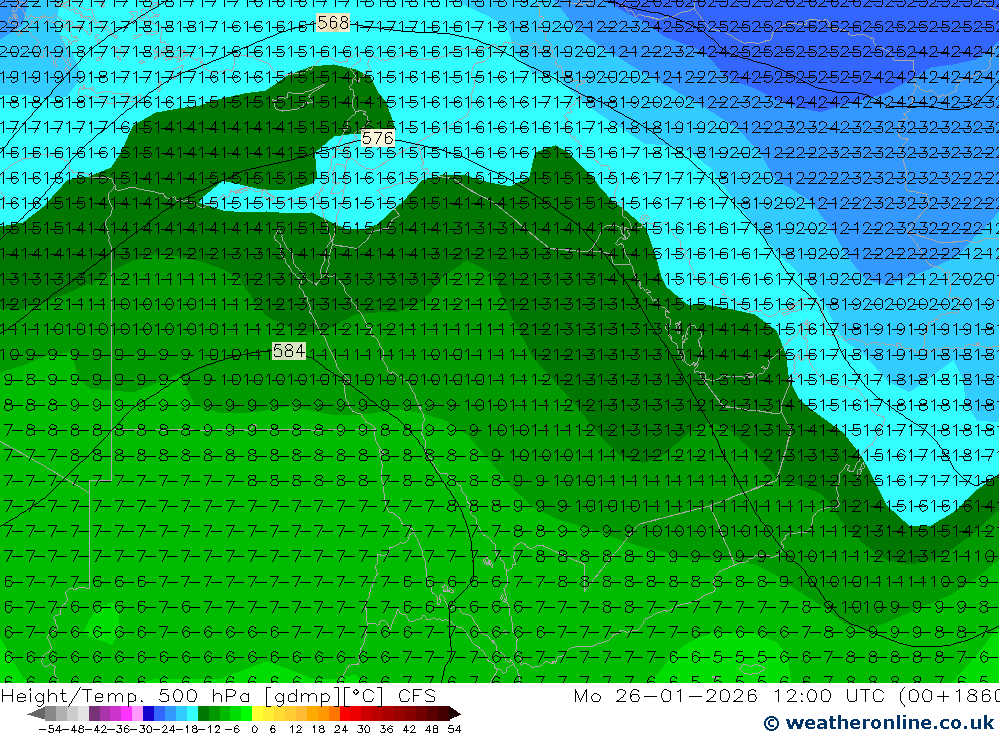Pick the darkest green legend swatch
The image size is (1000, 733).
point(203,714)
